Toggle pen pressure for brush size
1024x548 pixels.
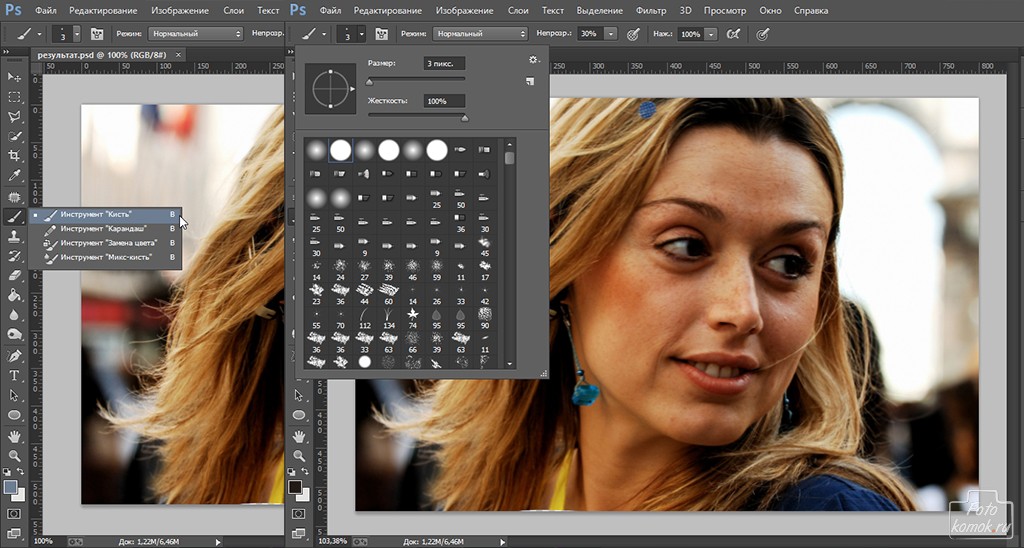pos(763,33)
